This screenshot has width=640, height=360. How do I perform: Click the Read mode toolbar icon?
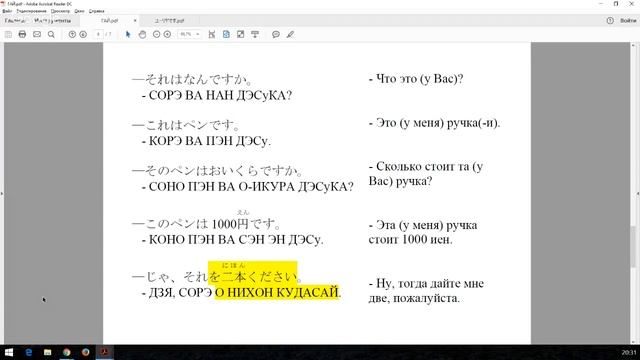255,35
